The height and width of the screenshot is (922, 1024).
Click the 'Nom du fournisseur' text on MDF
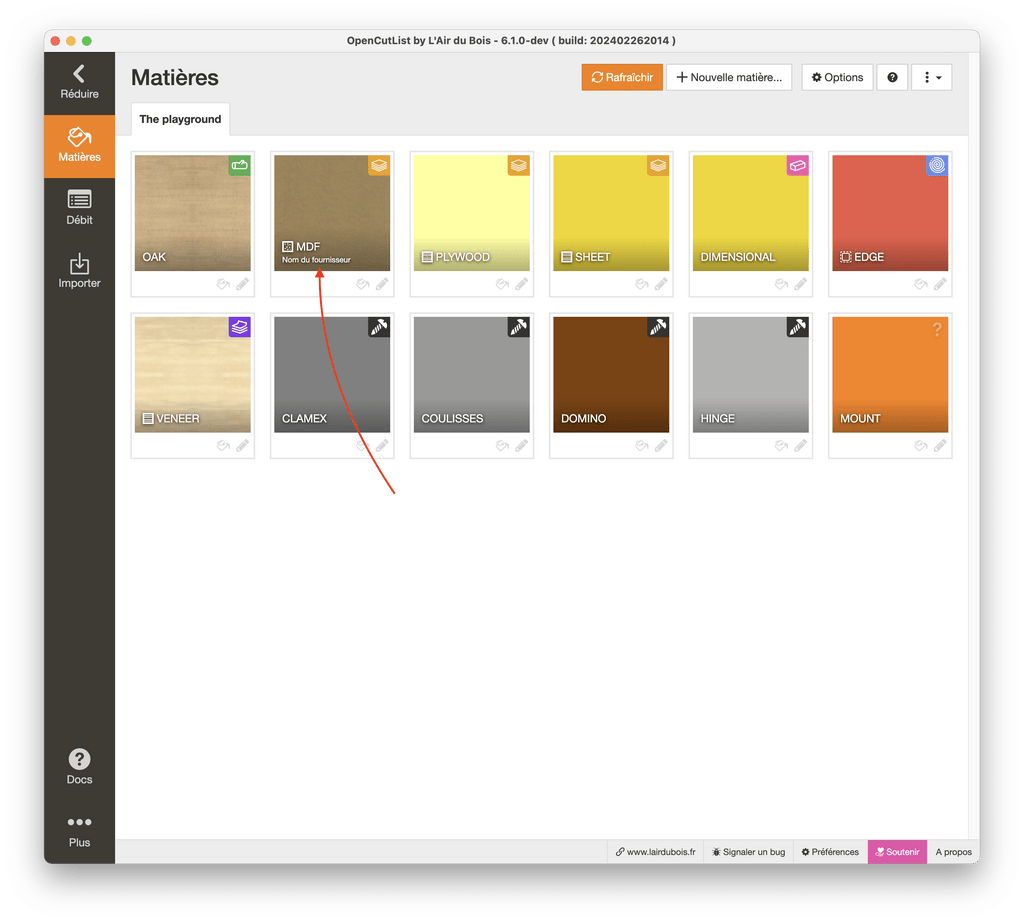click(x=316, y=260)
